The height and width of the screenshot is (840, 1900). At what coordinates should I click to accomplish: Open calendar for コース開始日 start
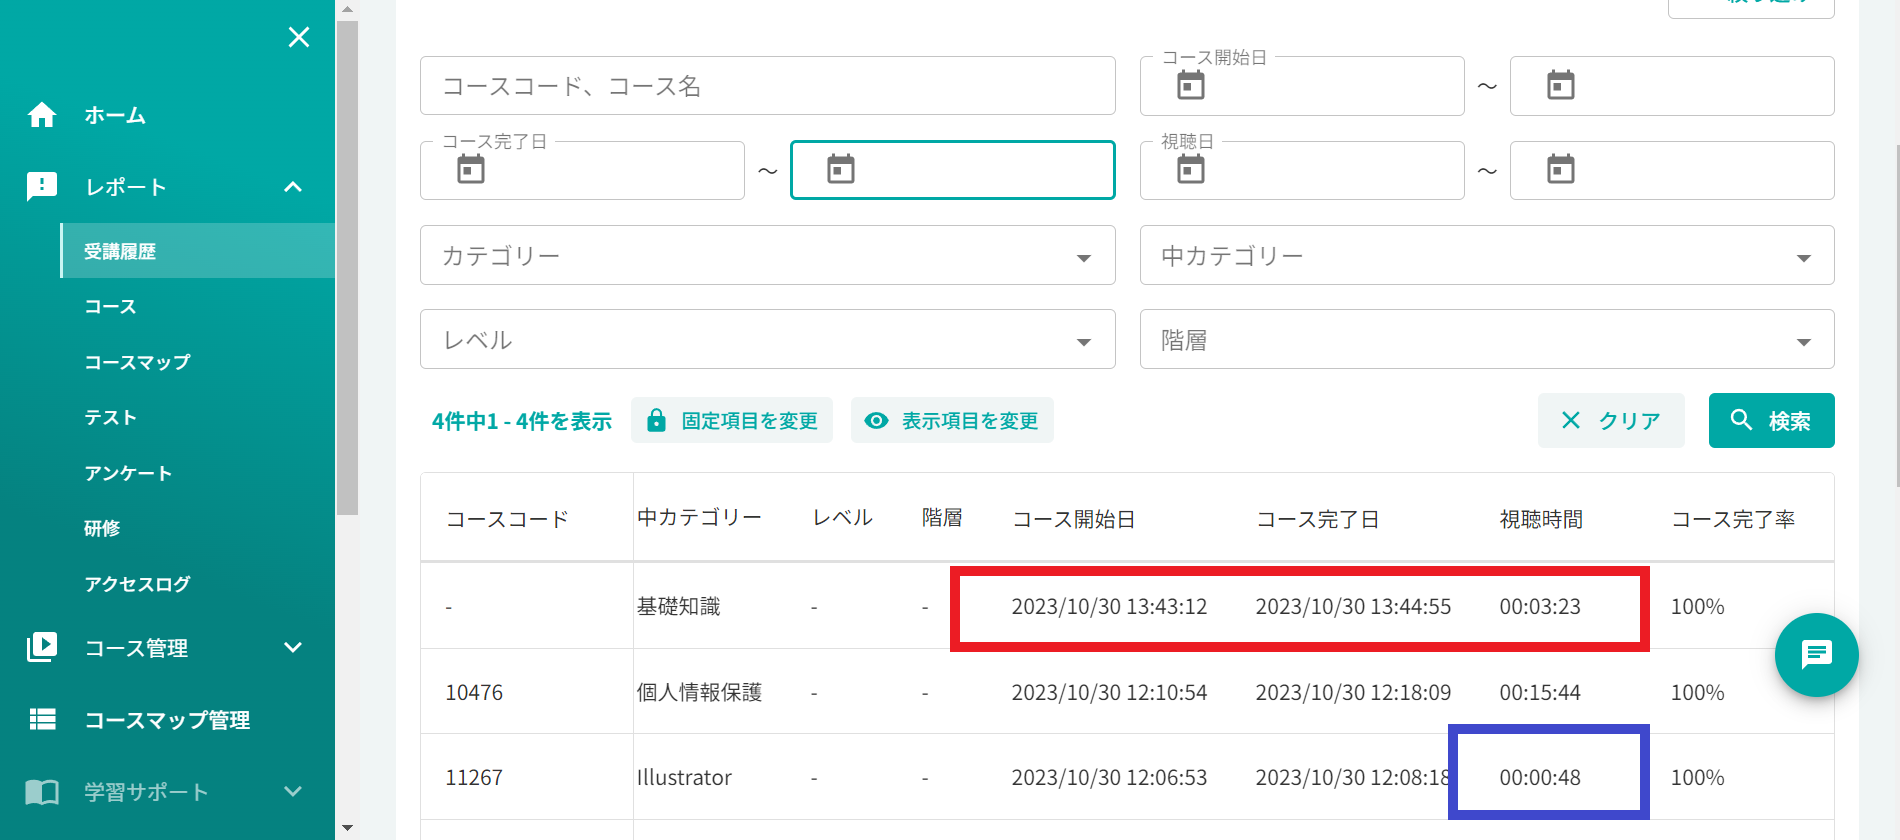tap(1191, 85)
